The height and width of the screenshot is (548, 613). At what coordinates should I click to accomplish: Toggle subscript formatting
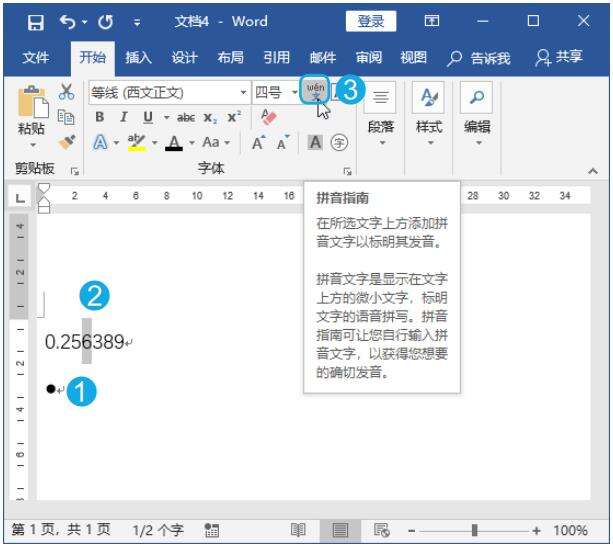tap(210, 118)
